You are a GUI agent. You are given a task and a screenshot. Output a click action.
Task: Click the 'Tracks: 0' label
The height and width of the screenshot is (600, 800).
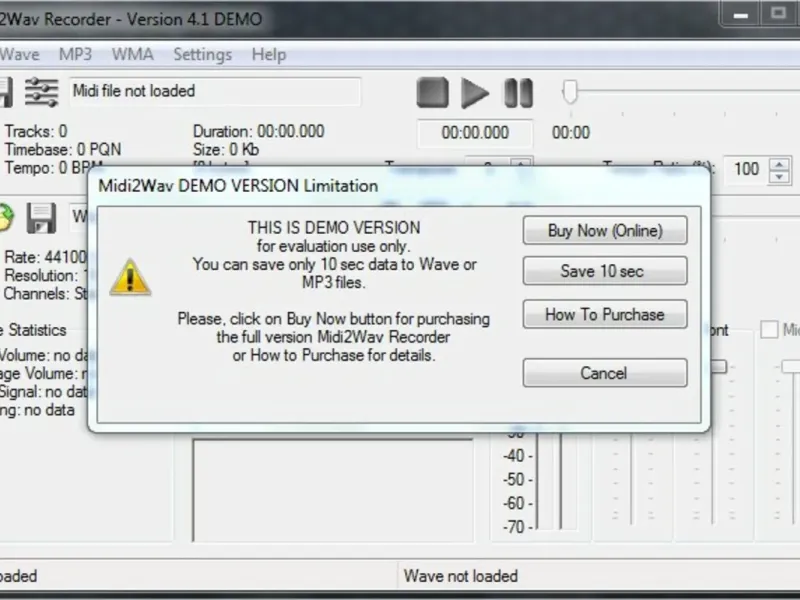[x=36, y=131]
